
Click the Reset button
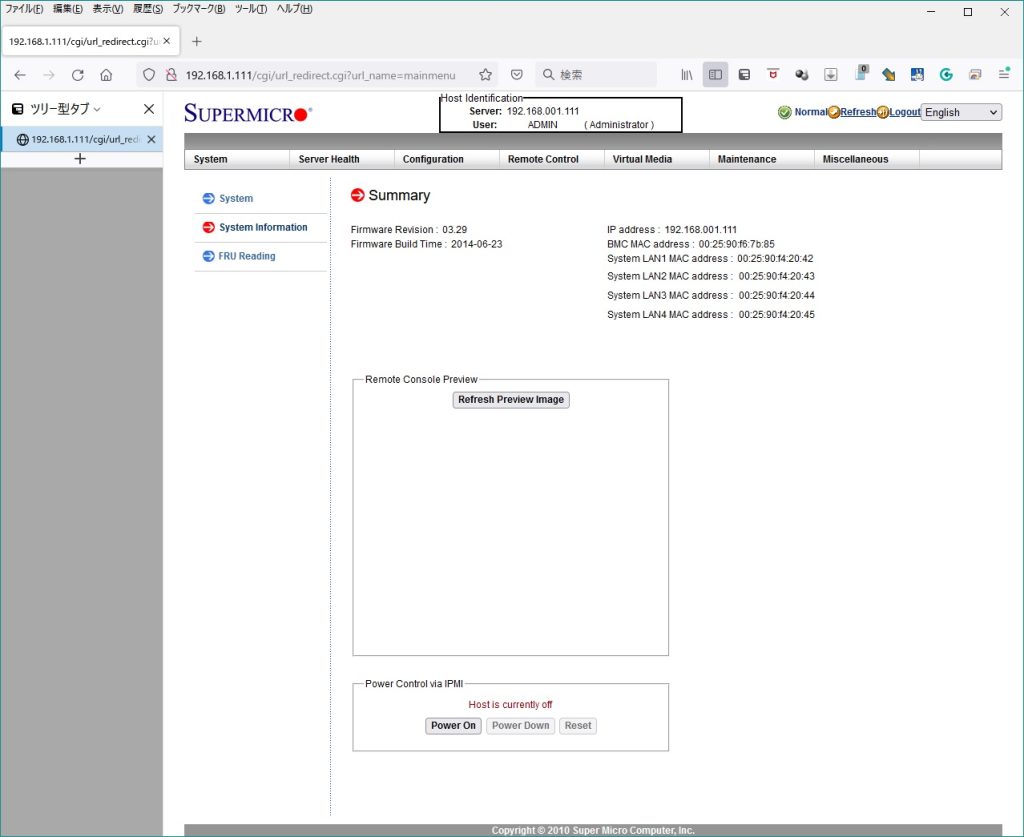(578, 726)
